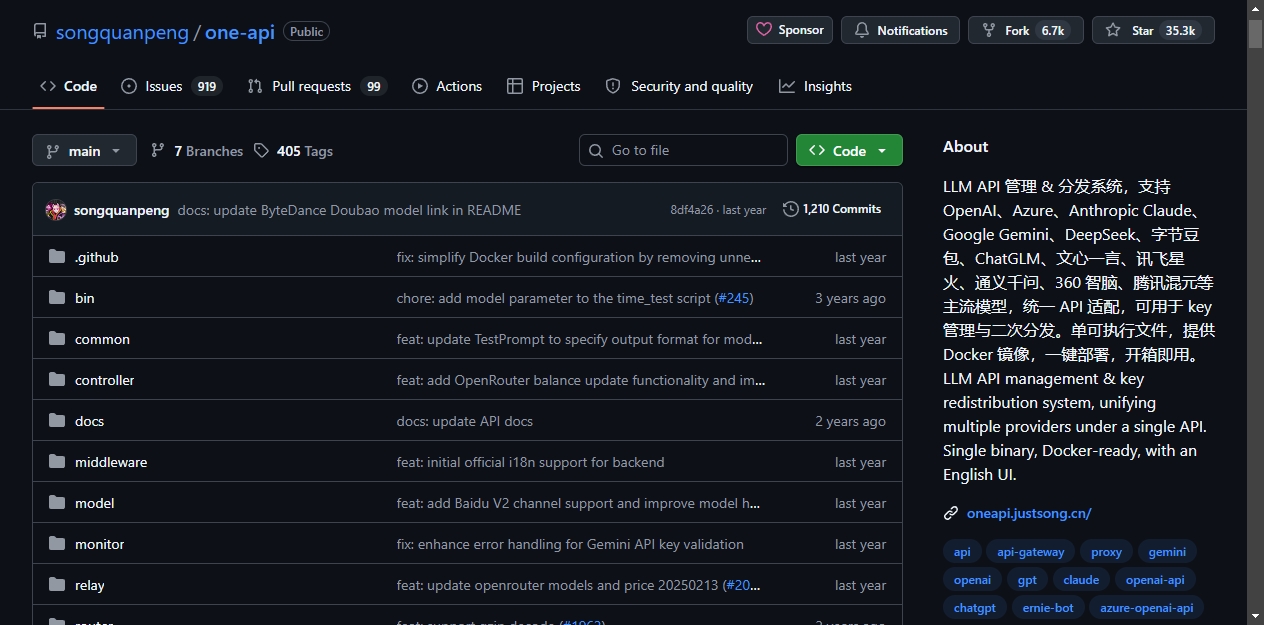Open the controller folder name
The height and width of the screenshot is (625, 1264).
point(104,380)
